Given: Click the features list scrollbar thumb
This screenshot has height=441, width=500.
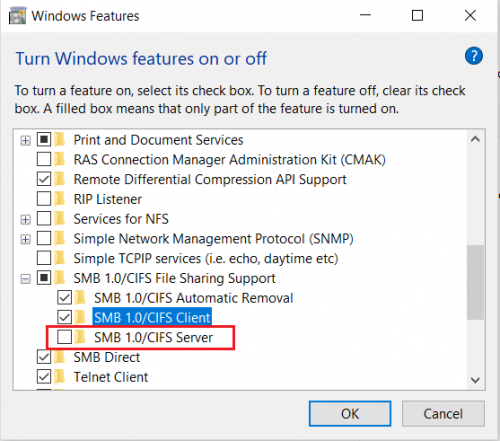Looking at the screenshot, I should (x=475, y=282).
